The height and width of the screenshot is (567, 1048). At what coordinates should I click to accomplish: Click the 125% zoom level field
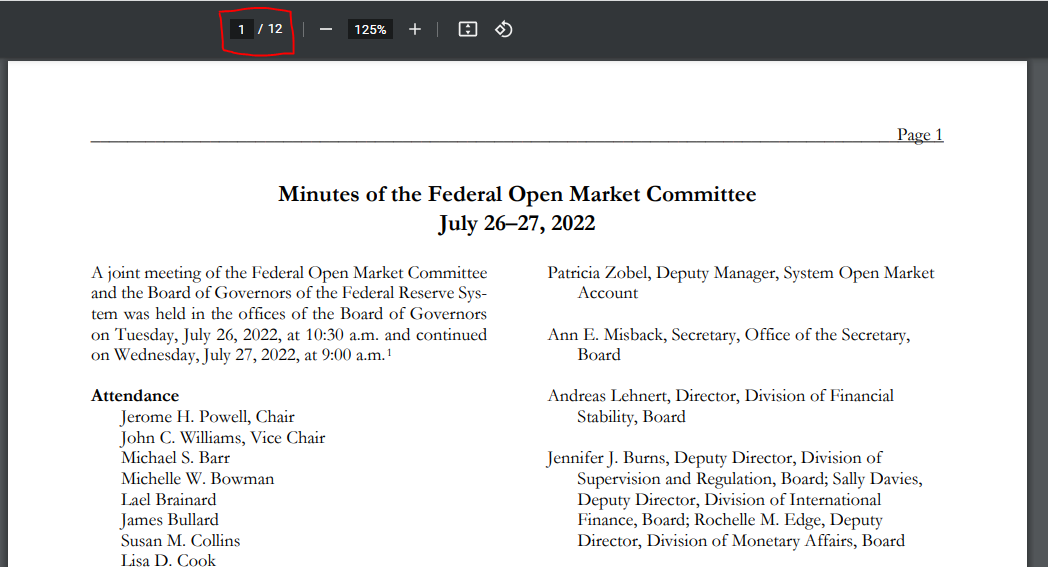coord(370,29)
